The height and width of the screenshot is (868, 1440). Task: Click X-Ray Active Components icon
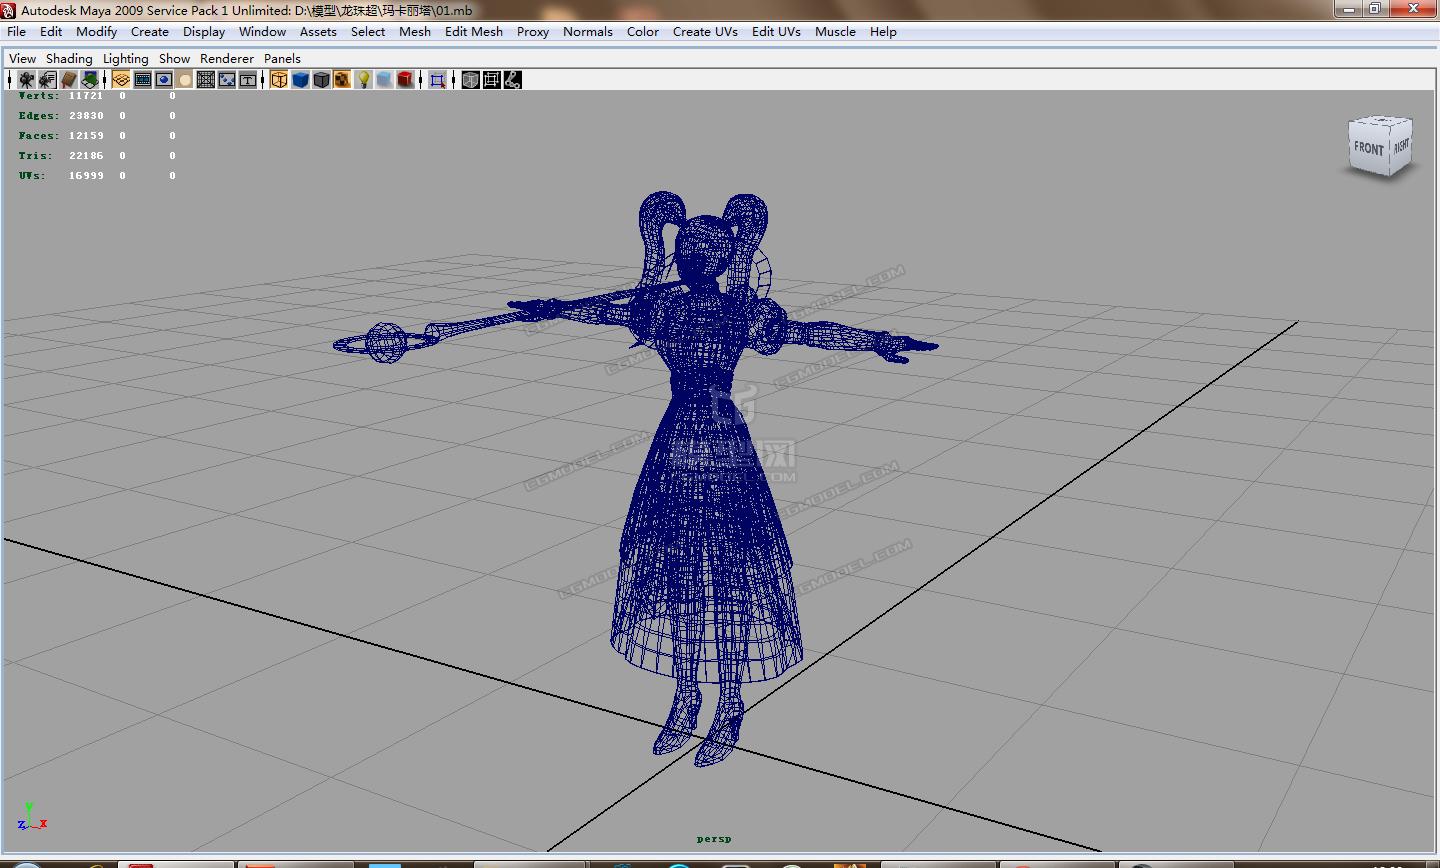(491, 80)
